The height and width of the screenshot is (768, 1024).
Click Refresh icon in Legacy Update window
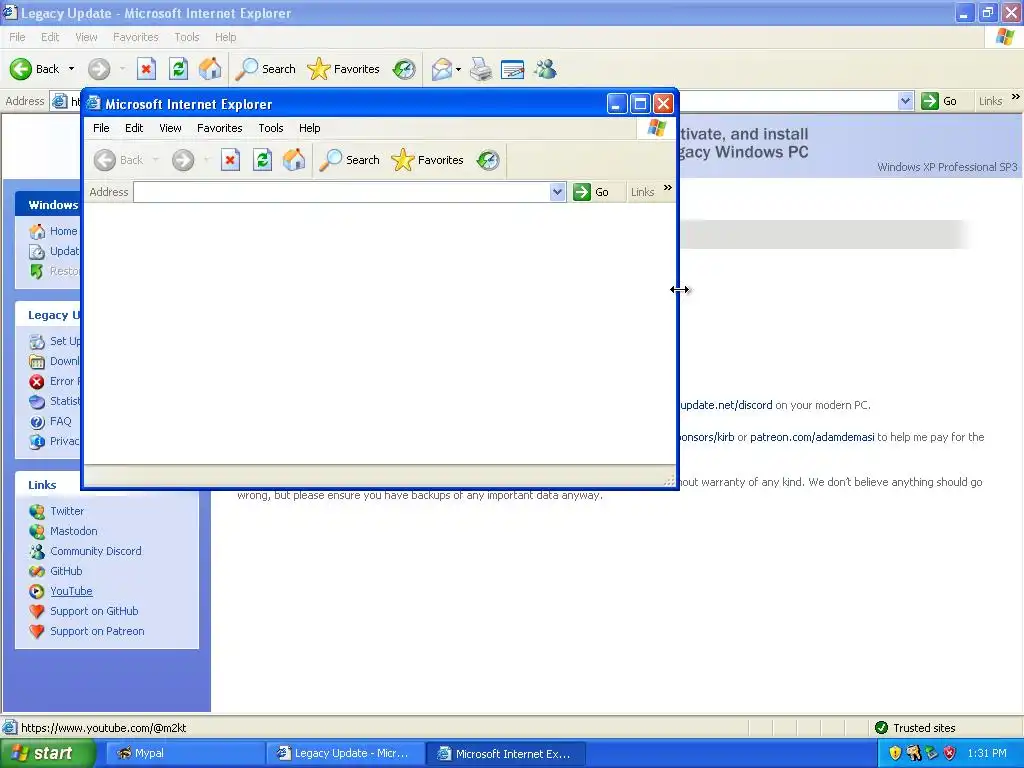(x=178, y=69)
